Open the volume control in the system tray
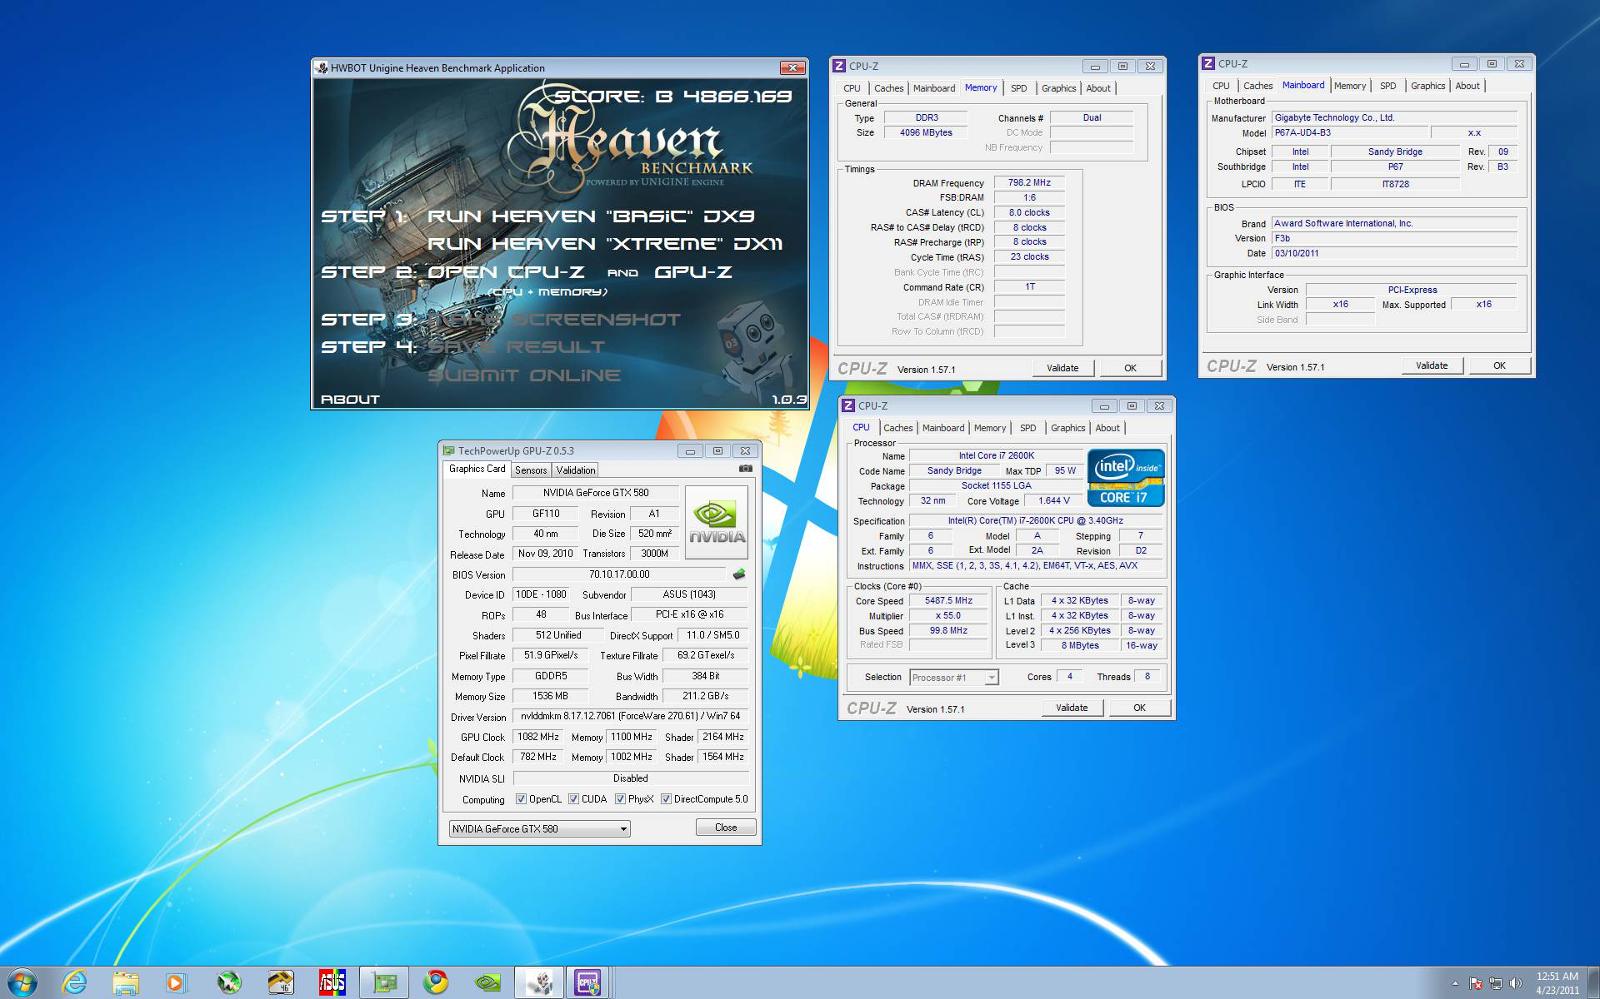 pos(1515,983)
